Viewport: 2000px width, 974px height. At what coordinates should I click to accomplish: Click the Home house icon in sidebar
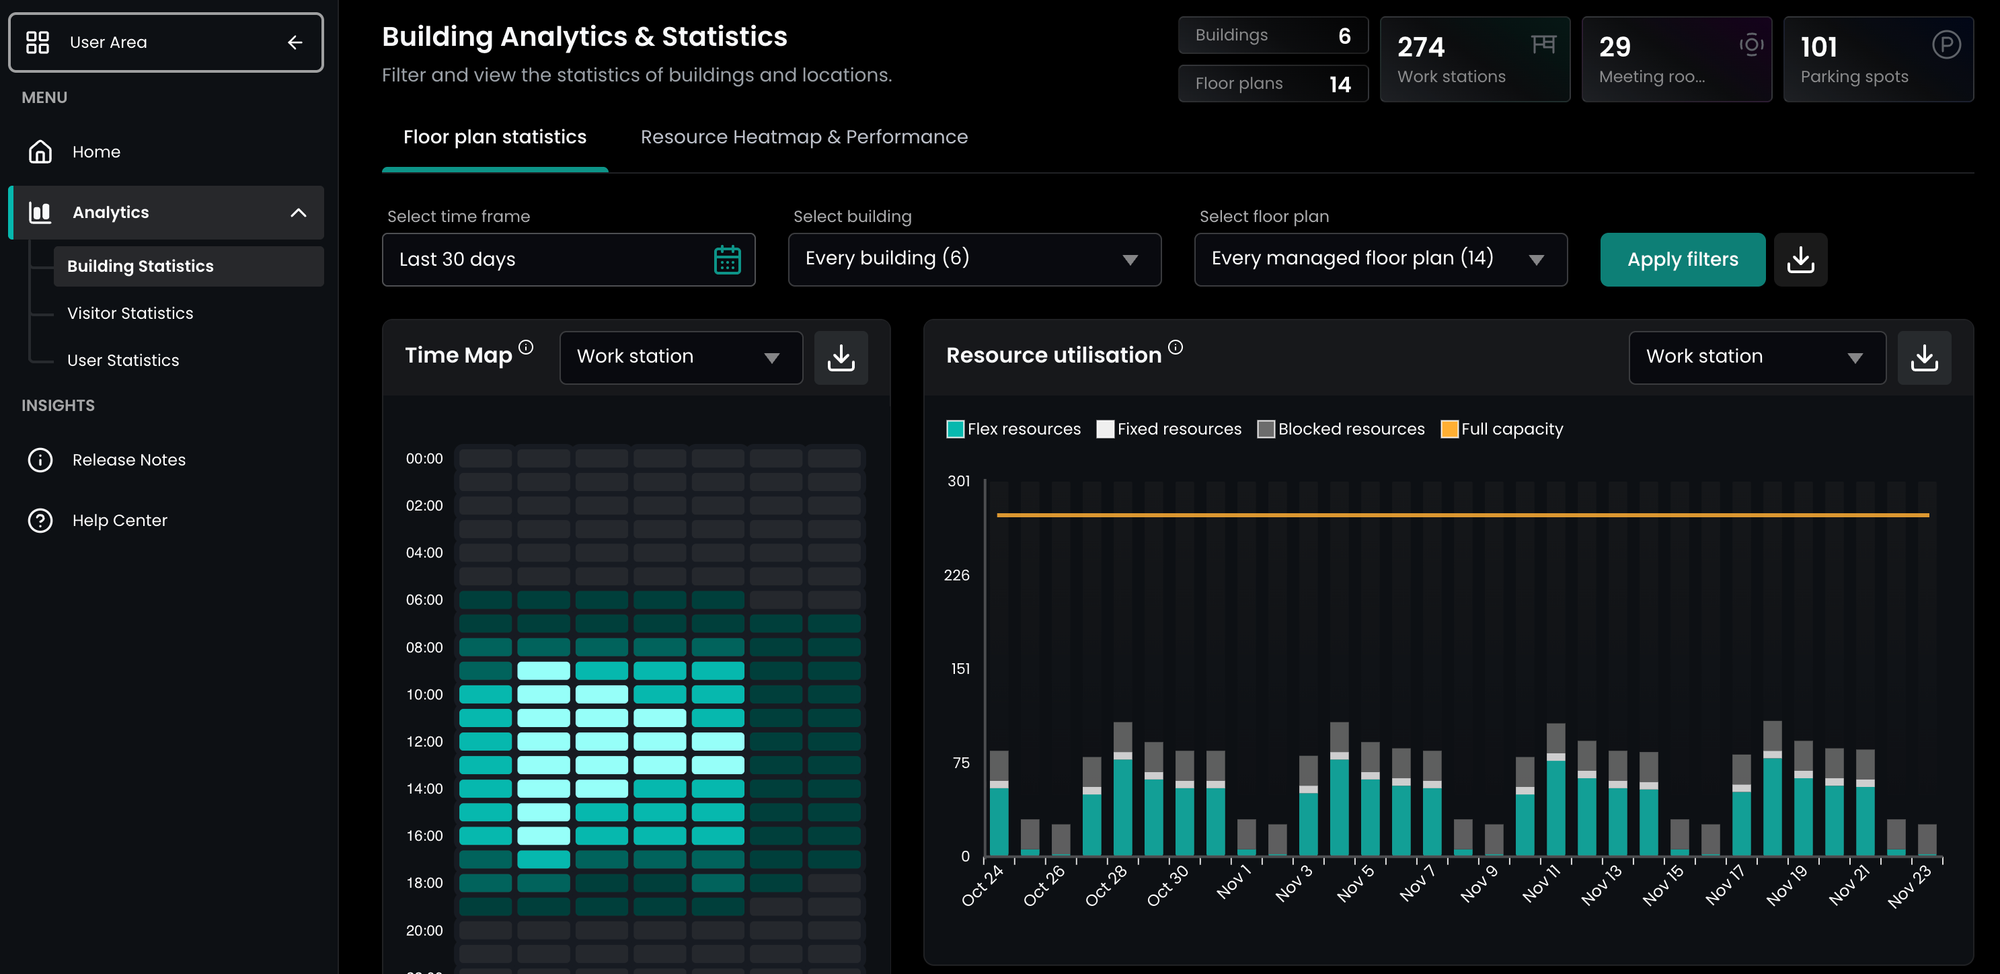pyautogui.click(x=40, y=152)
